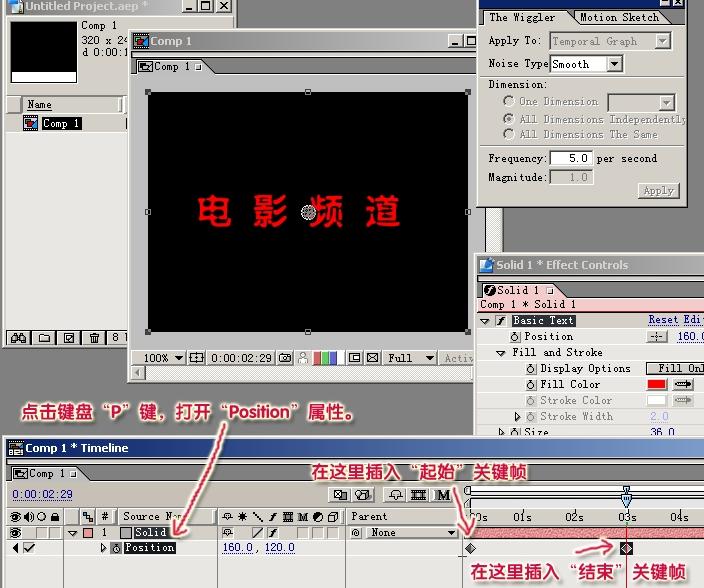
Task: Click the trash delete icon in Project window
Action: tap(94, 338)
